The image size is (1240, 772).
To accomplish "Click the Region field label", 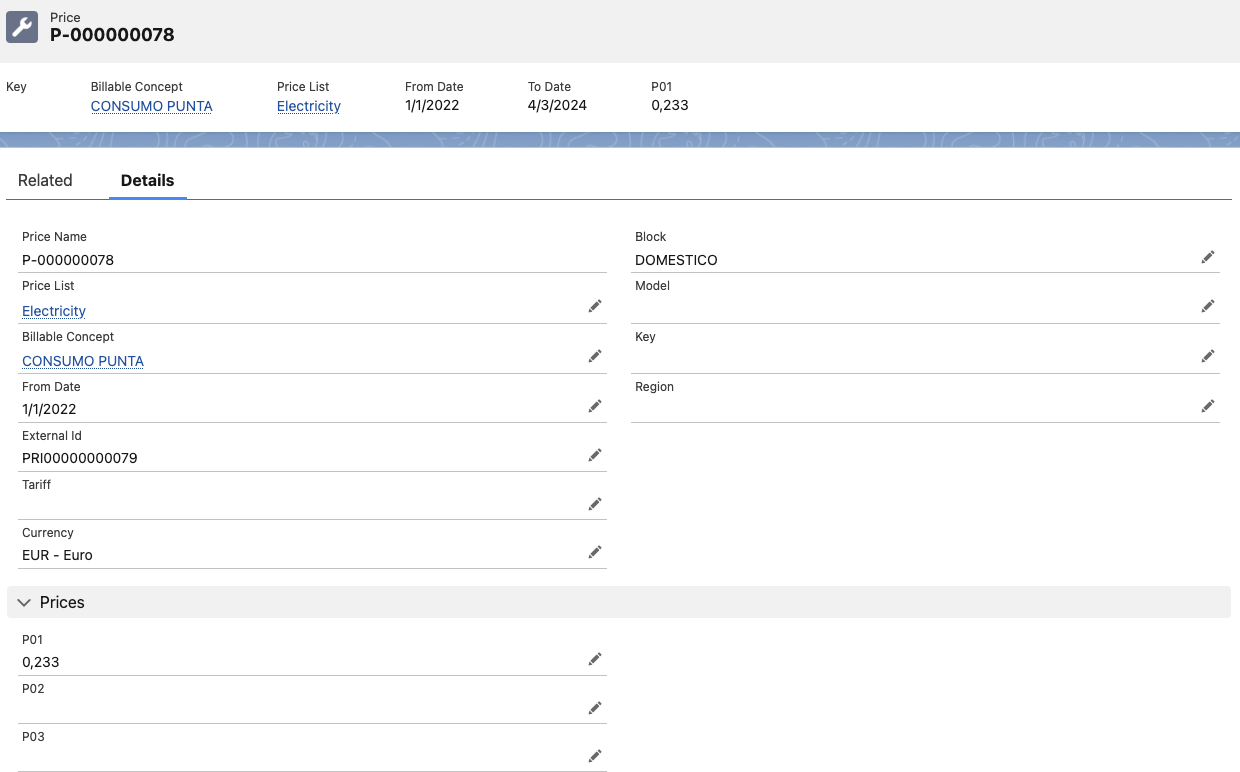I will tap(654, 387).
